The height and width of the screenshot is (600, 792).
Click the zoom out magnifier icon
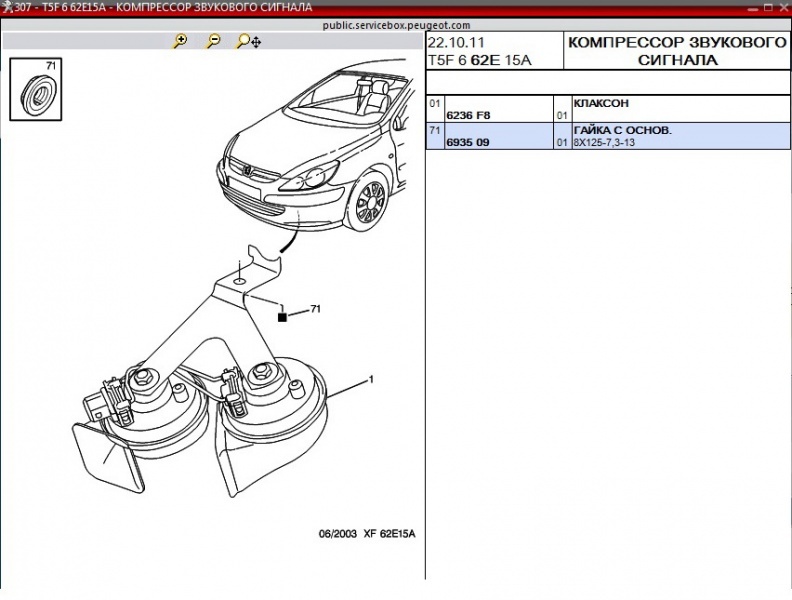click(x=213, y=42)
